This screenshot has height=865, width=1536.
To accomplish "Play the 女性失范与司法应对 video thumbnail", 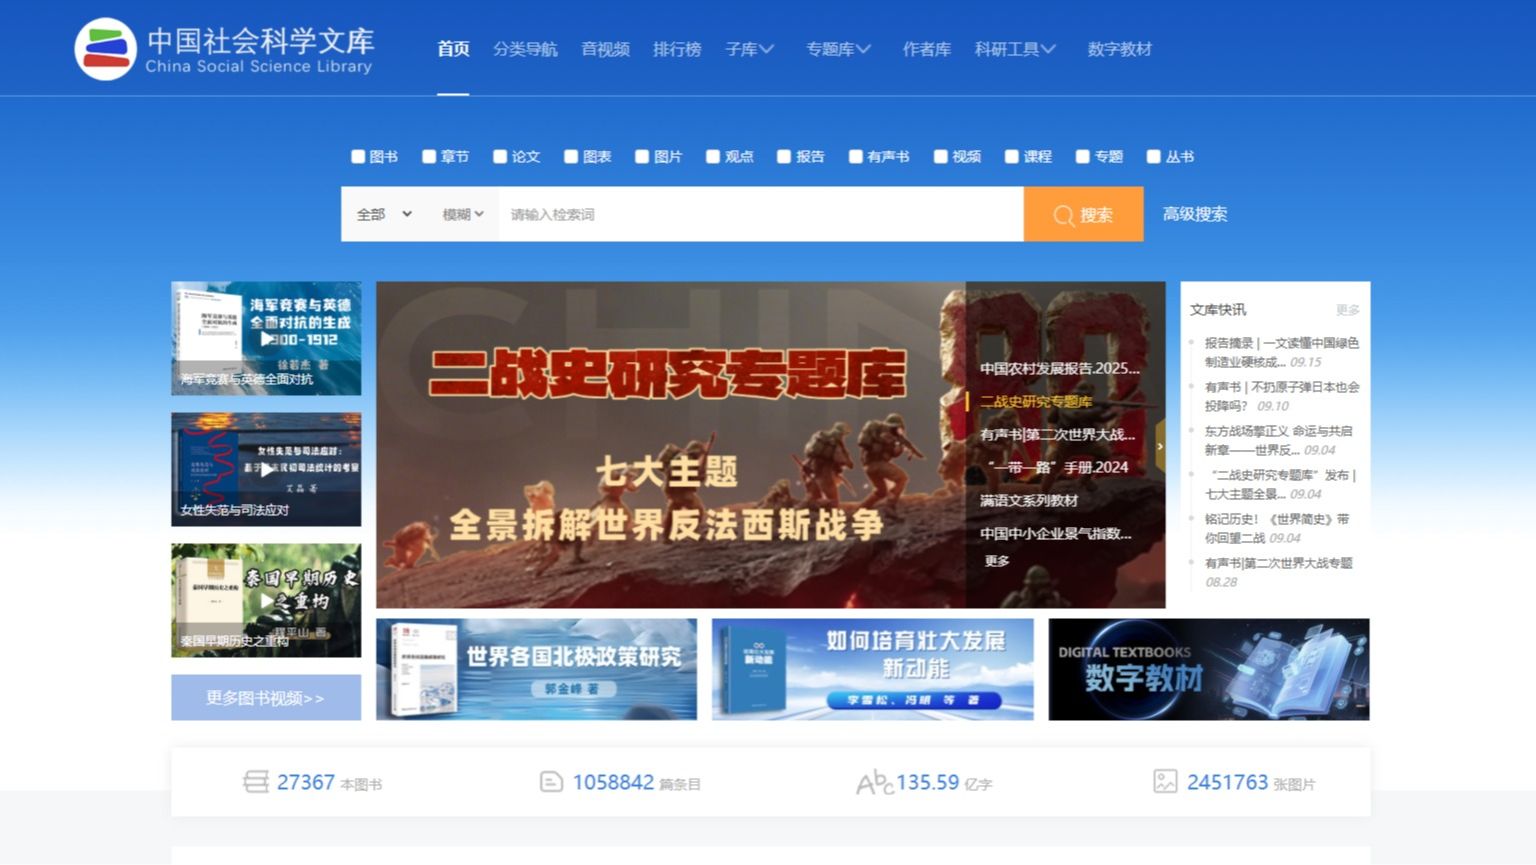I will tap(266, 469).
